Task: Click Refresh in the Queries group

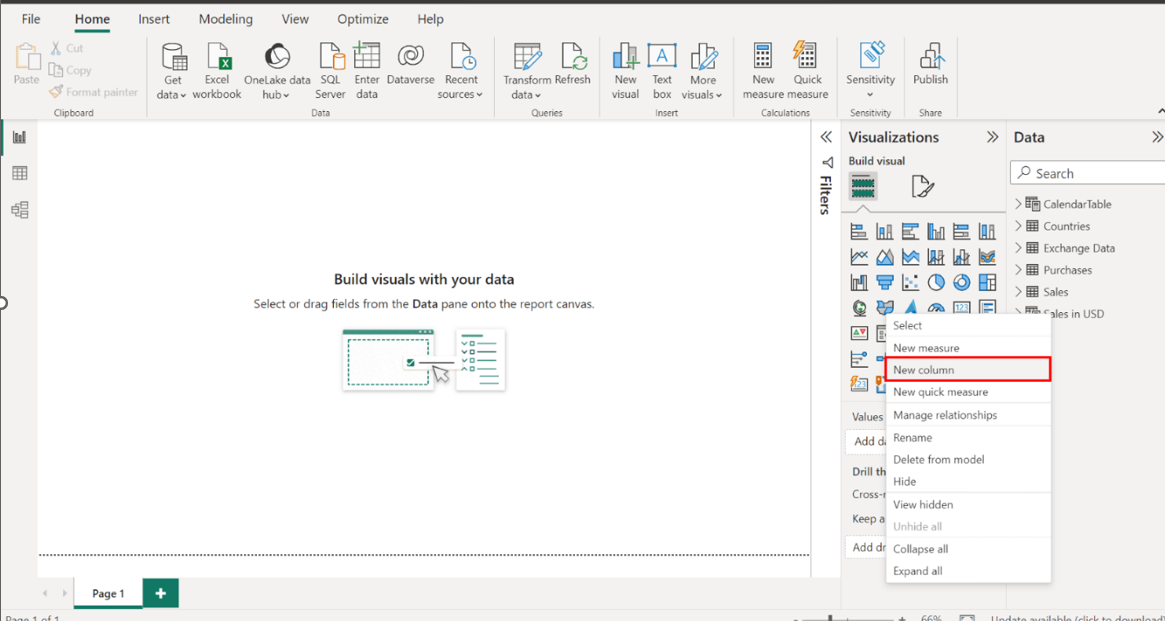Action: pyautogui.click(x=573, y=70)
